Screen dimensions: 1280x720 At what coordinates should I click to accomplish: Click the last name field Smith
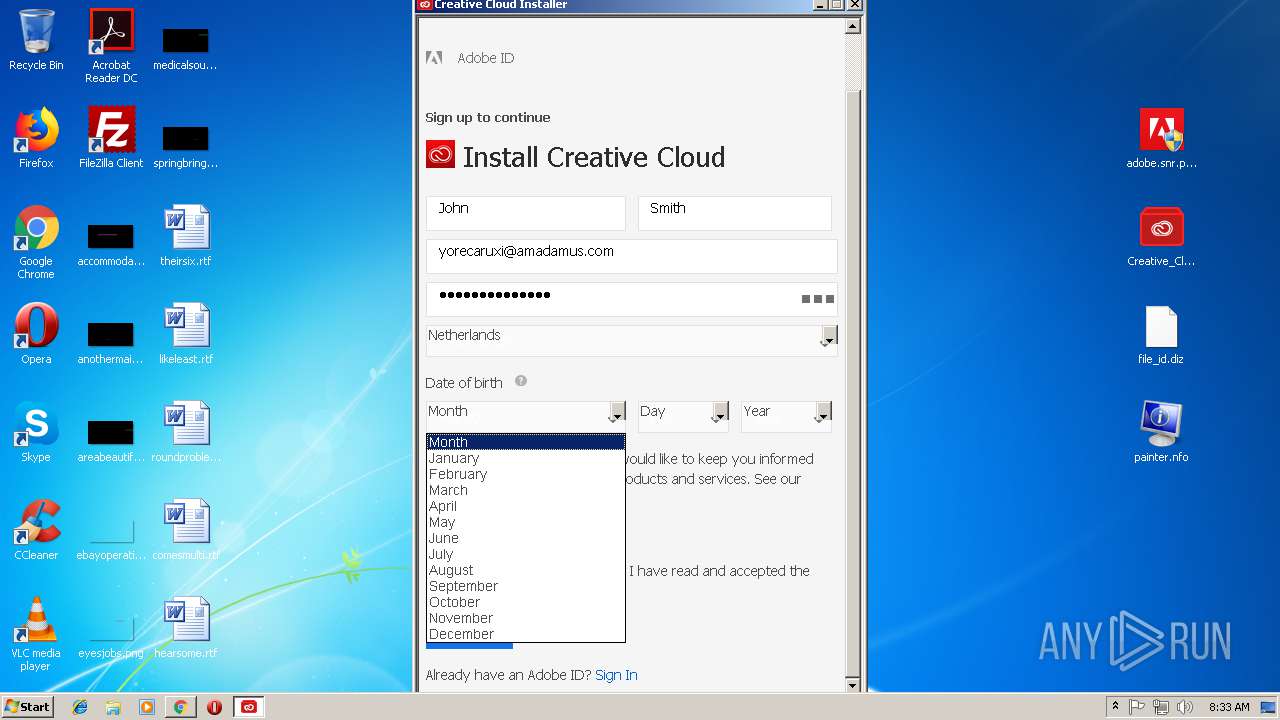[735, 213]
